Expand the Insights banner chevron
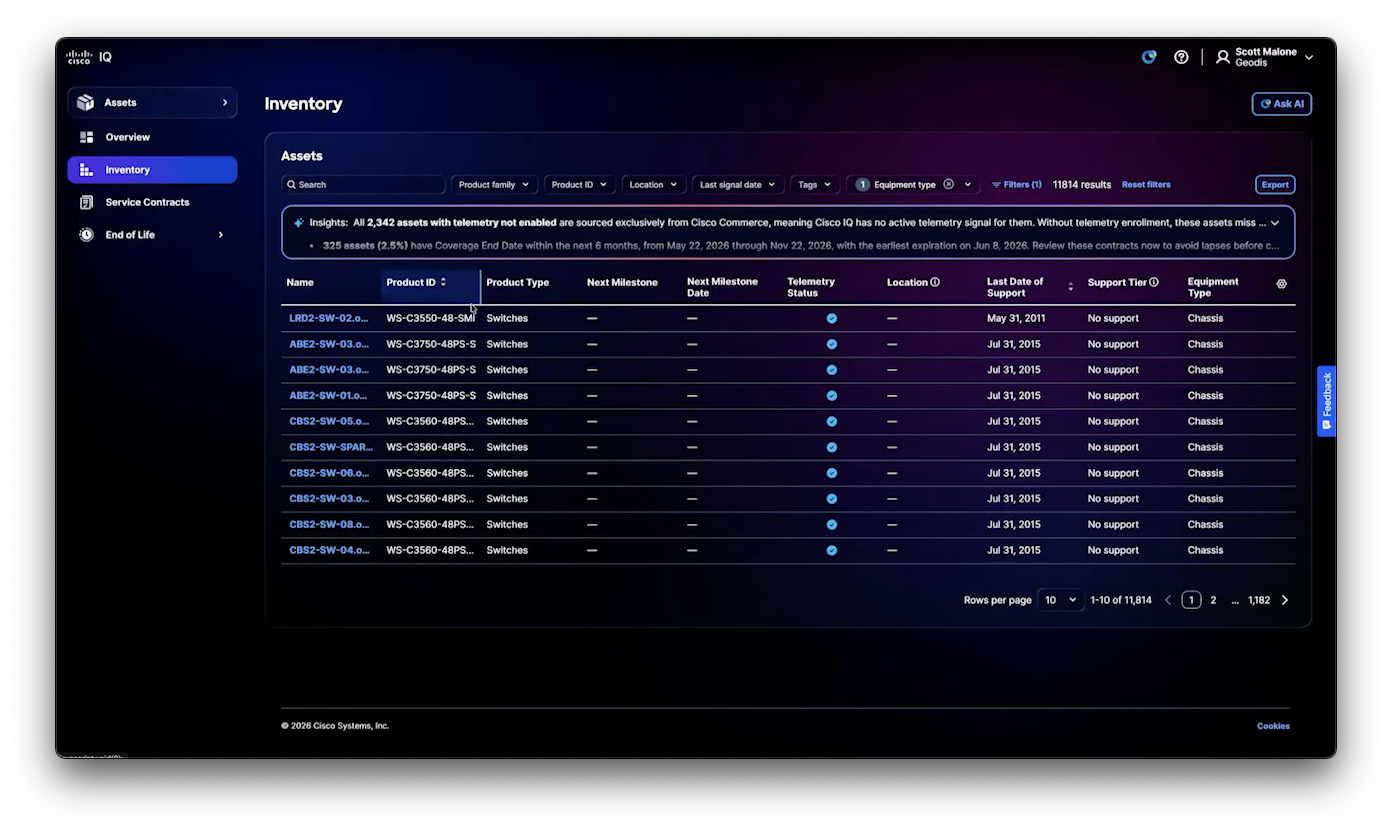This screenshot has width=1392, height=832. point(1275,223)
